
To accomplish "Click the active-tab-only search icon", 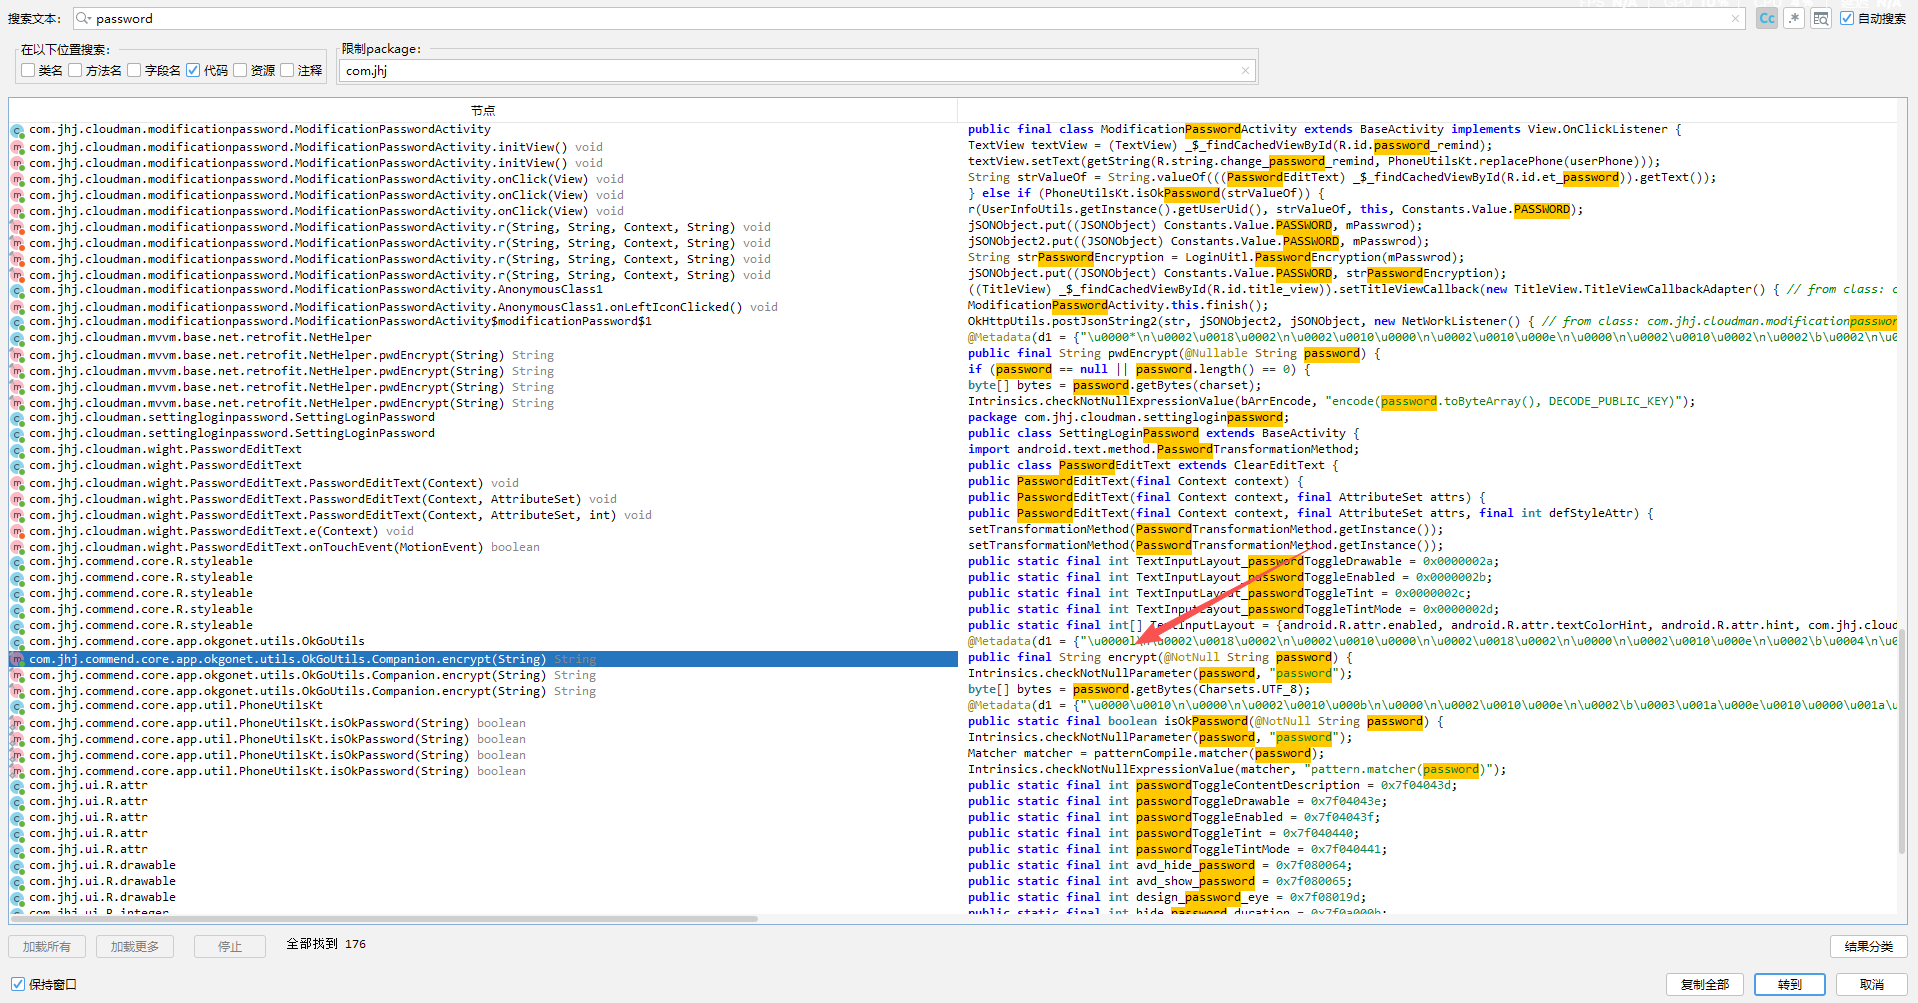I will click(x=1821, y=19).
